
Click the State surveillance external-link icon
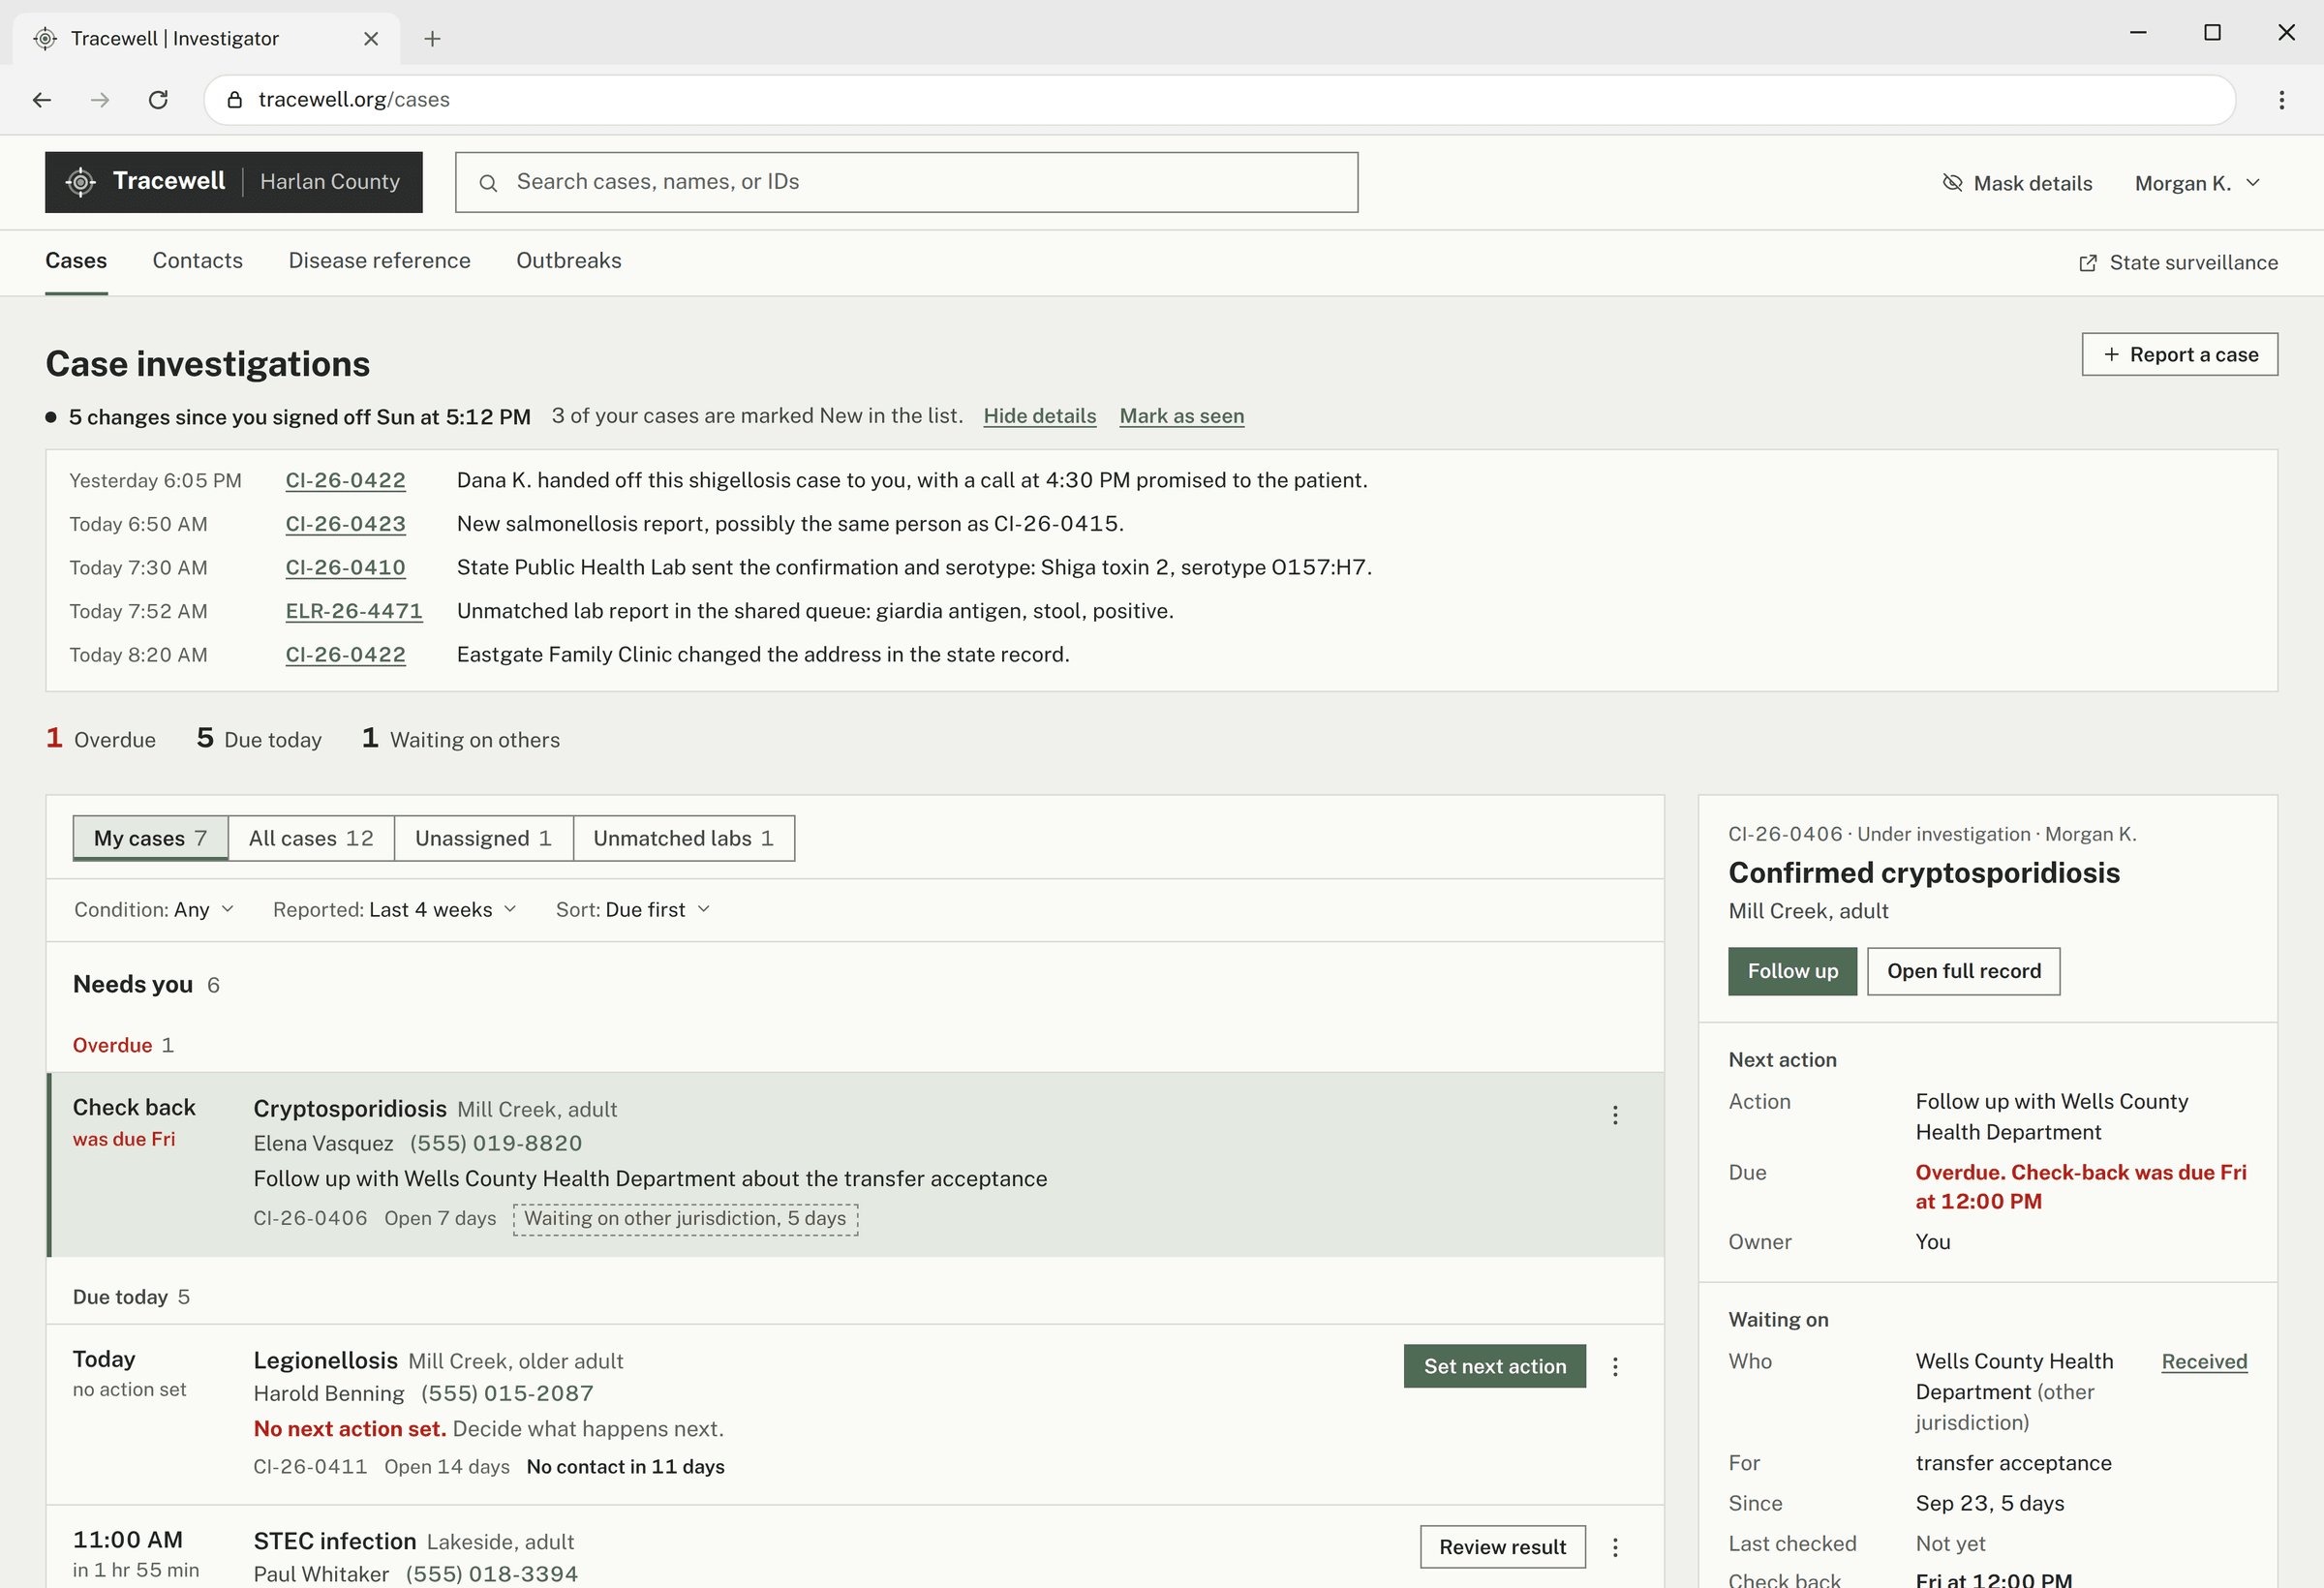pos(2088,263)
